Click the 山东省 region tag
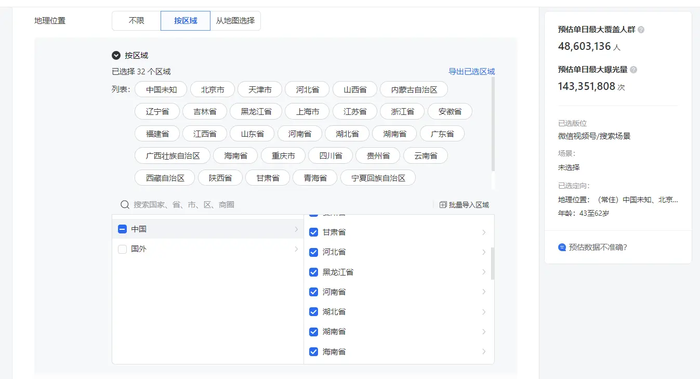Image resolution: width=700 pixels, height=379 pixels. coord(252,133)
